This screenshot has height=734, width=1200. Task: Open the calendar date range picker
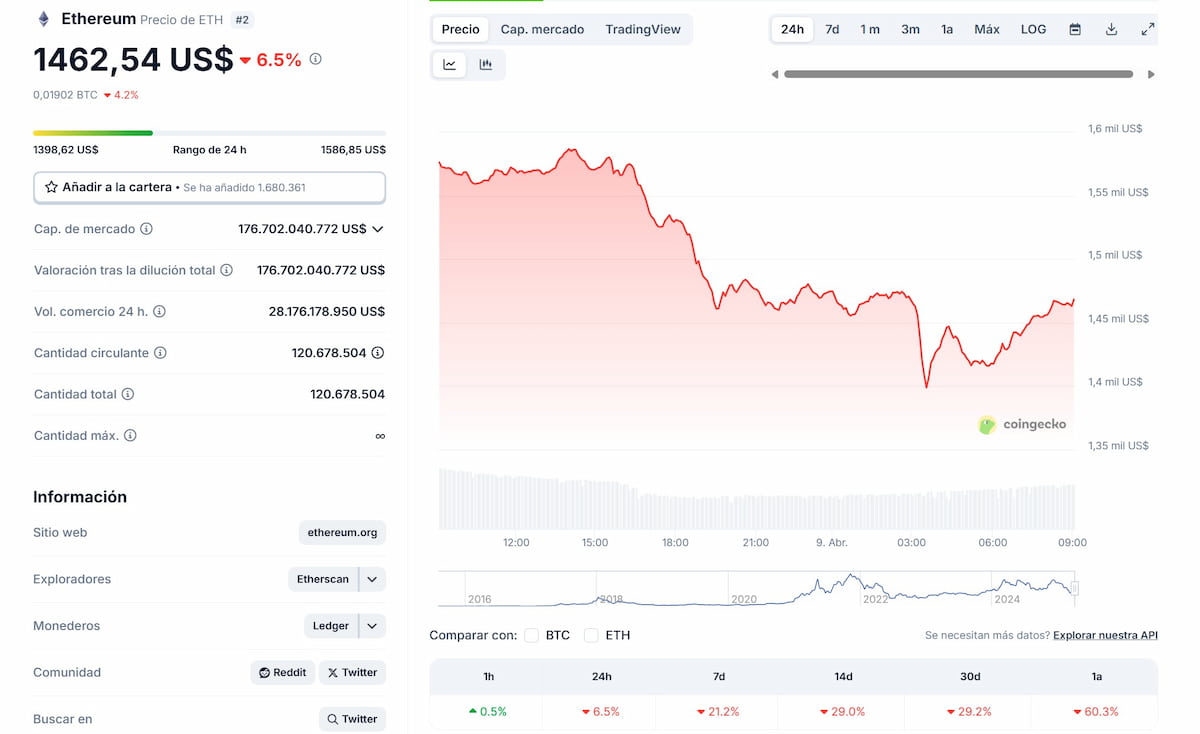1074,29
